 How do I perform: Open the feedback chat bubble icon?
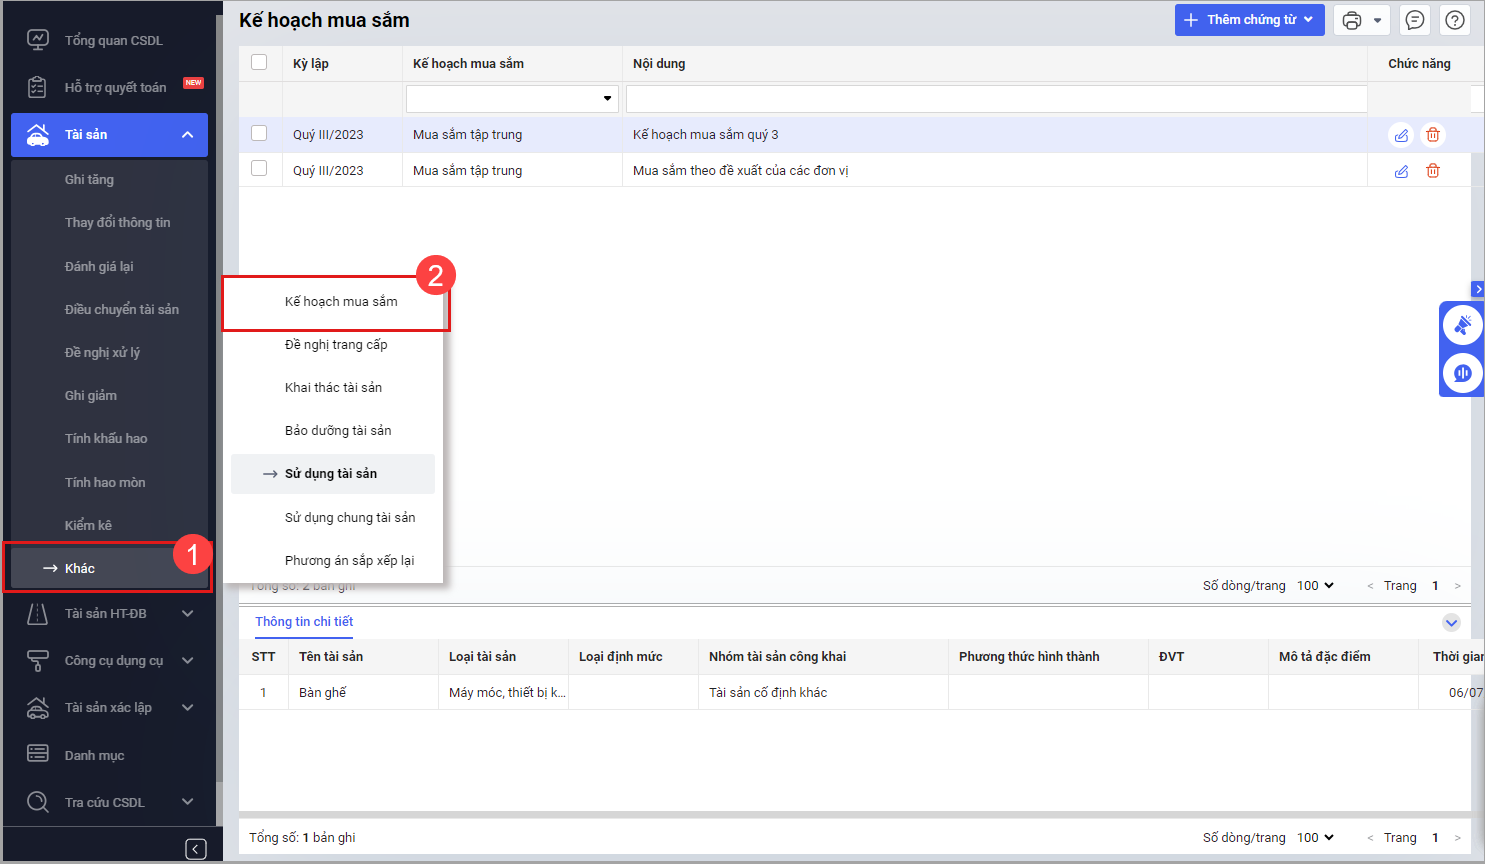(1415, 20)
